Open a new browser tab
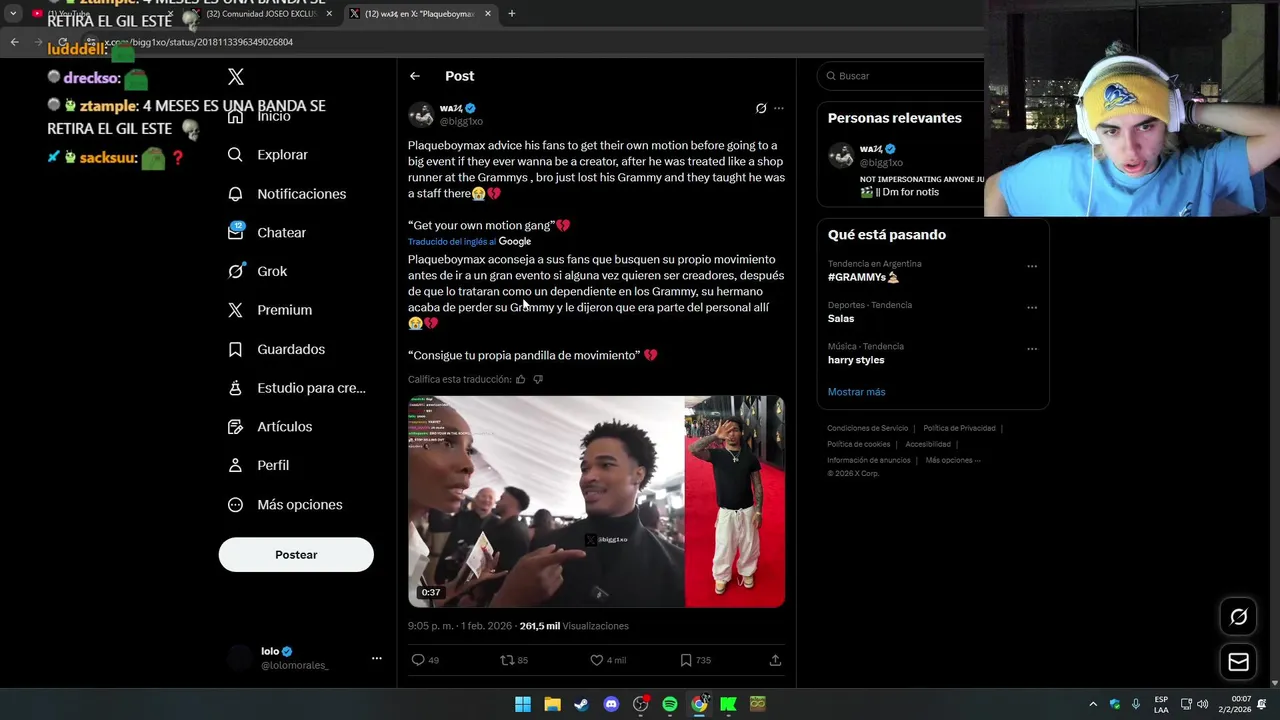The image size is (1280, 720). (512, 14)
